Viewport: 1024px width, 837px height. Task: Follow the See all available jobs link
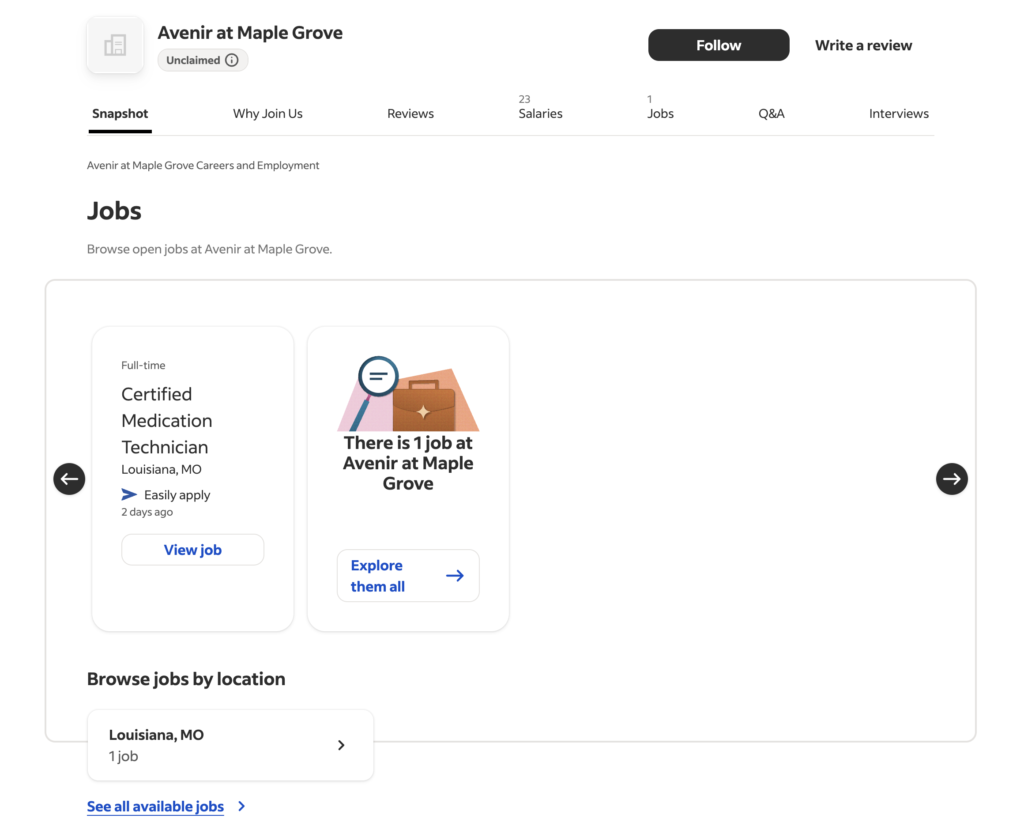(155, 806)
